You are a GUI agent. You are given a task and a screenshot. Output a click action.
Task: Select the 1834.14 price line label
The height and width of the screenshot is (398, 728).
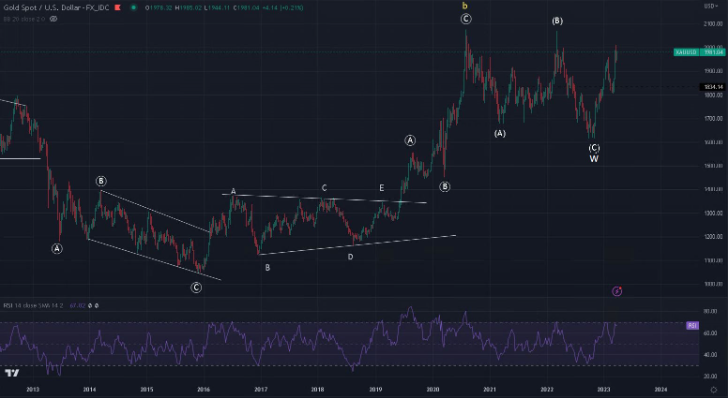713,87
